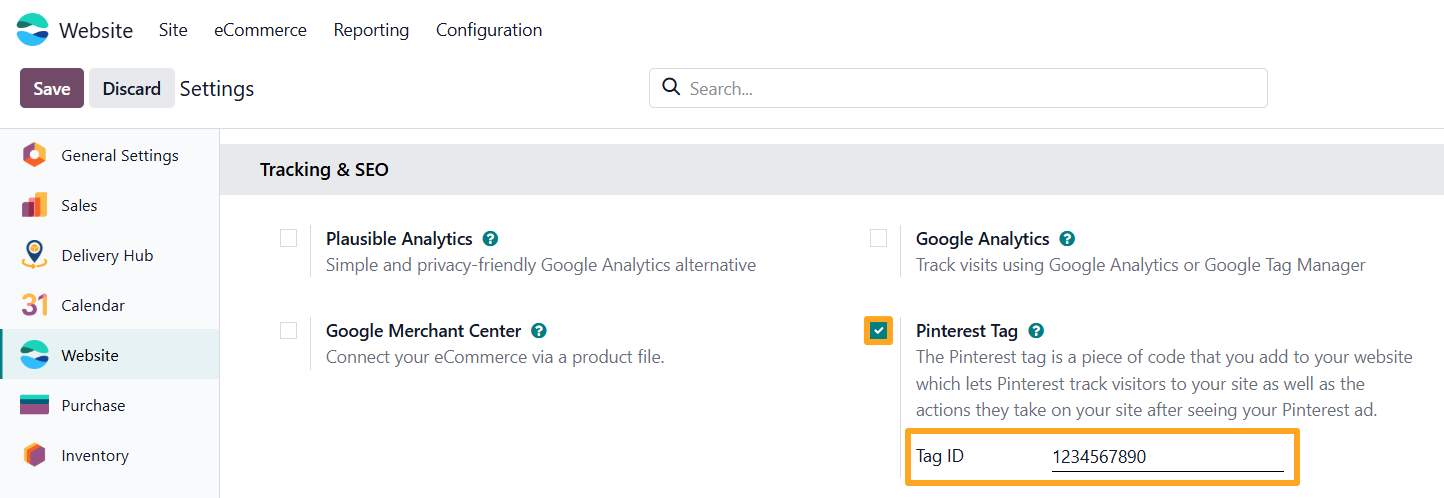Select the Calendar sidebar icon
The height and width of the screenshot is (498, 1444).
click(34, 305)
